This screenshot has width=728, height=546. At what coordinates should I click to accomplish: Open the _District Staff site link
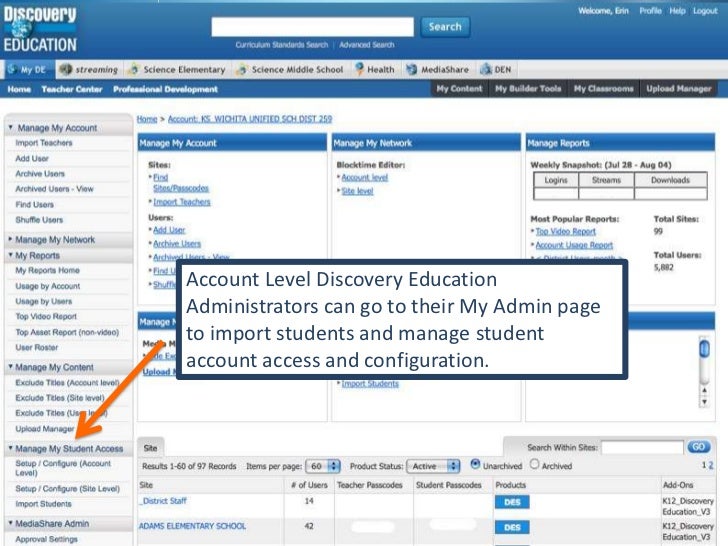point(163,501)
